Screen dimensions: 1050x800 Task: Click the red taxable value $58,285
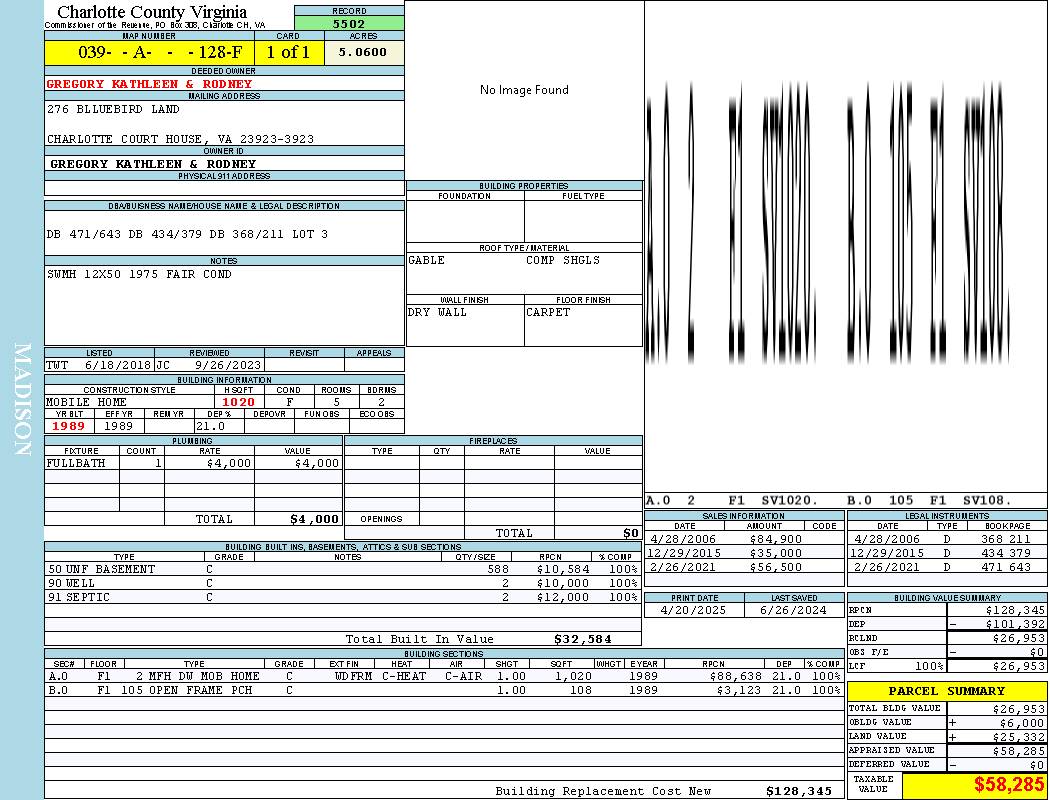(x=1008, y=785)
